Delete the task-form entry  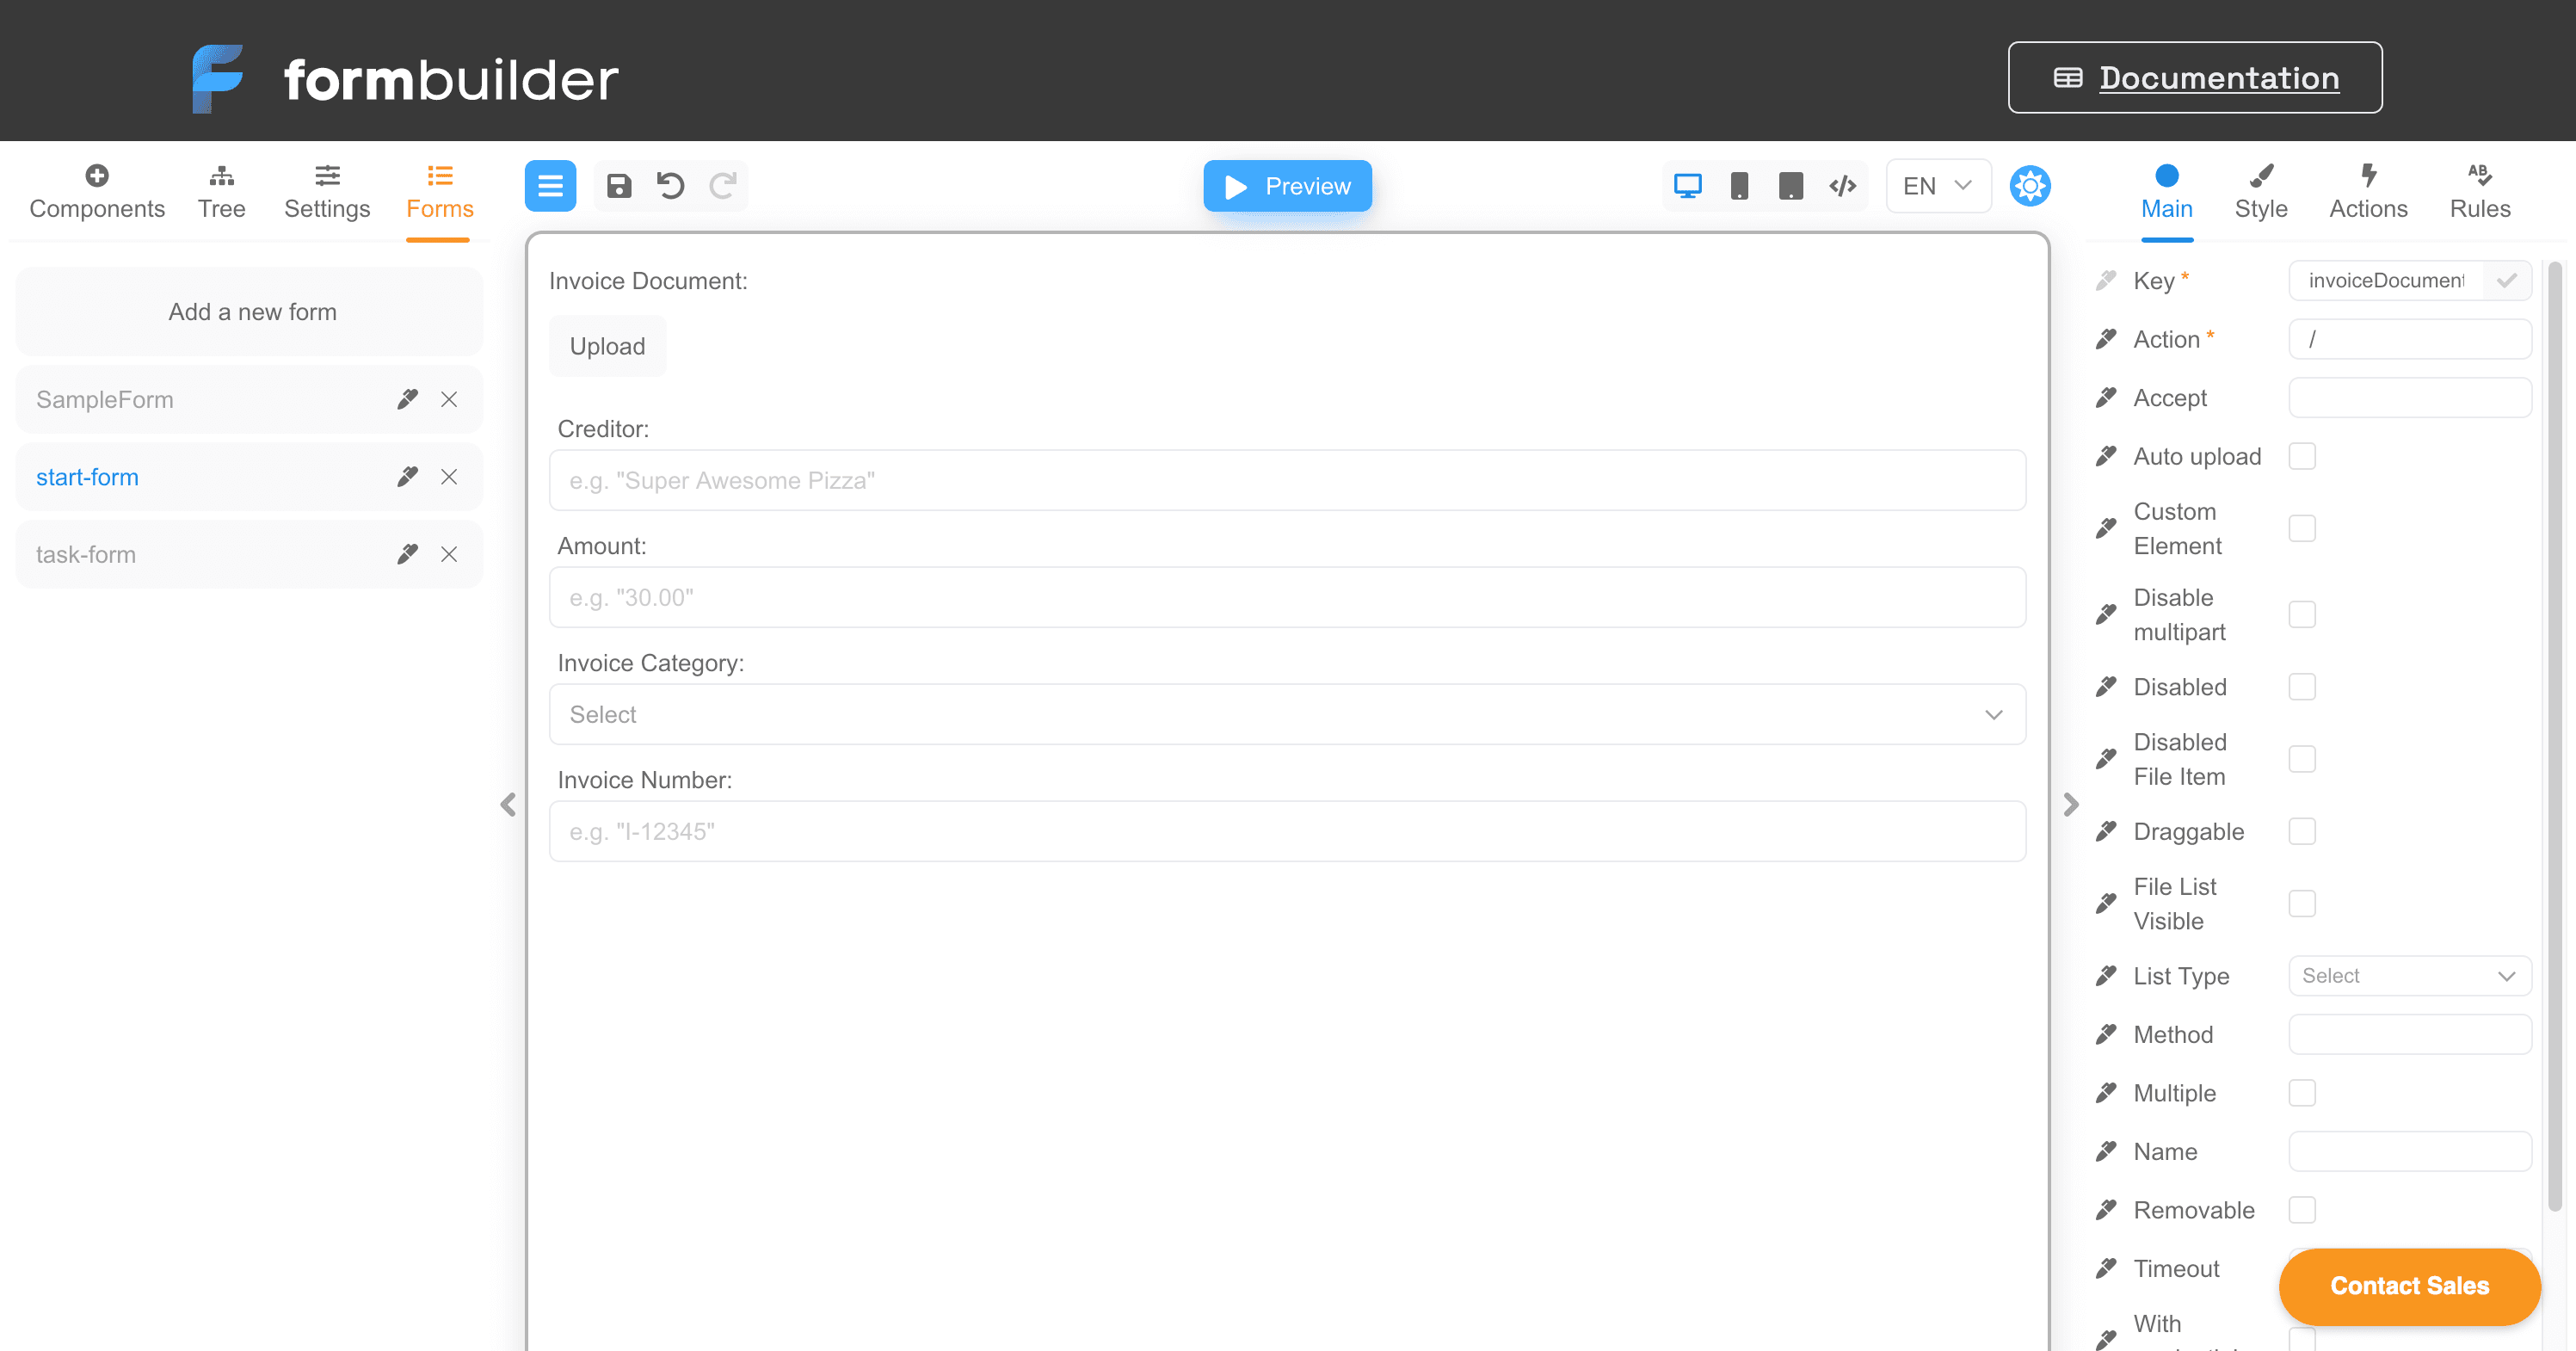coord(450,554)
